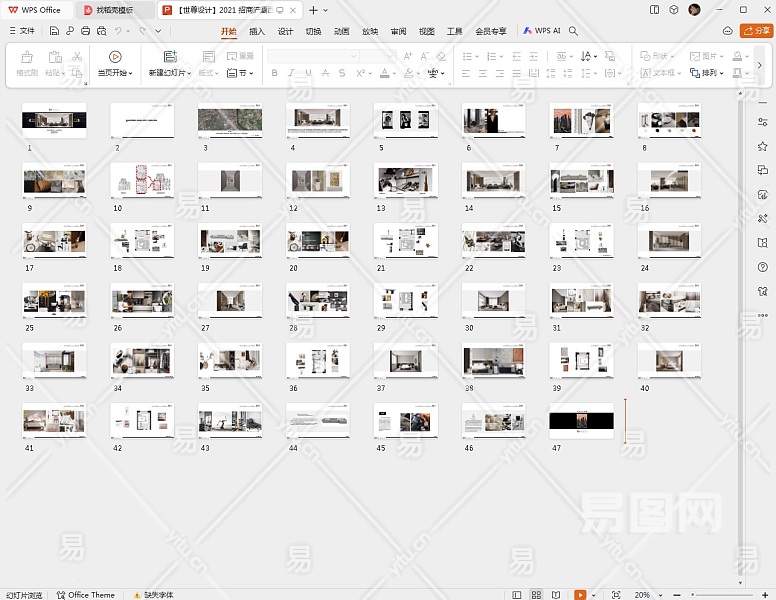Start slideshow from the 当页开始 play icon

pyautogui.click(x=115, y=57)
